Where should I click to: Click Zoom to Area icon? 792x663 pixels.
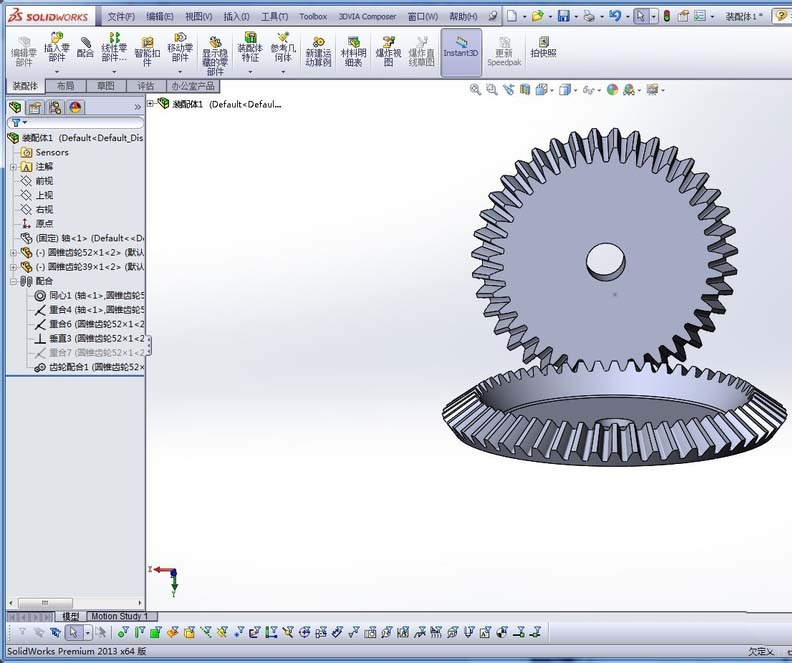(491, 90)
